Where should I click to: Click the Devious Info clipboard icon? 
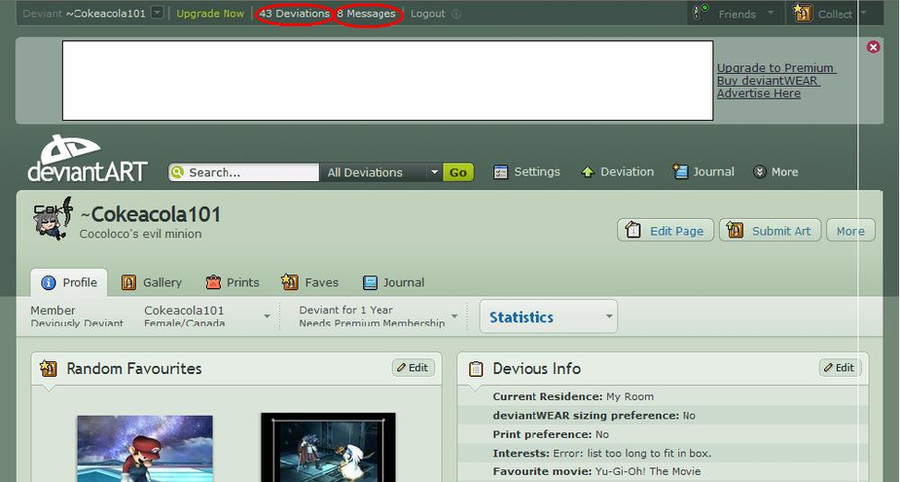476,368
